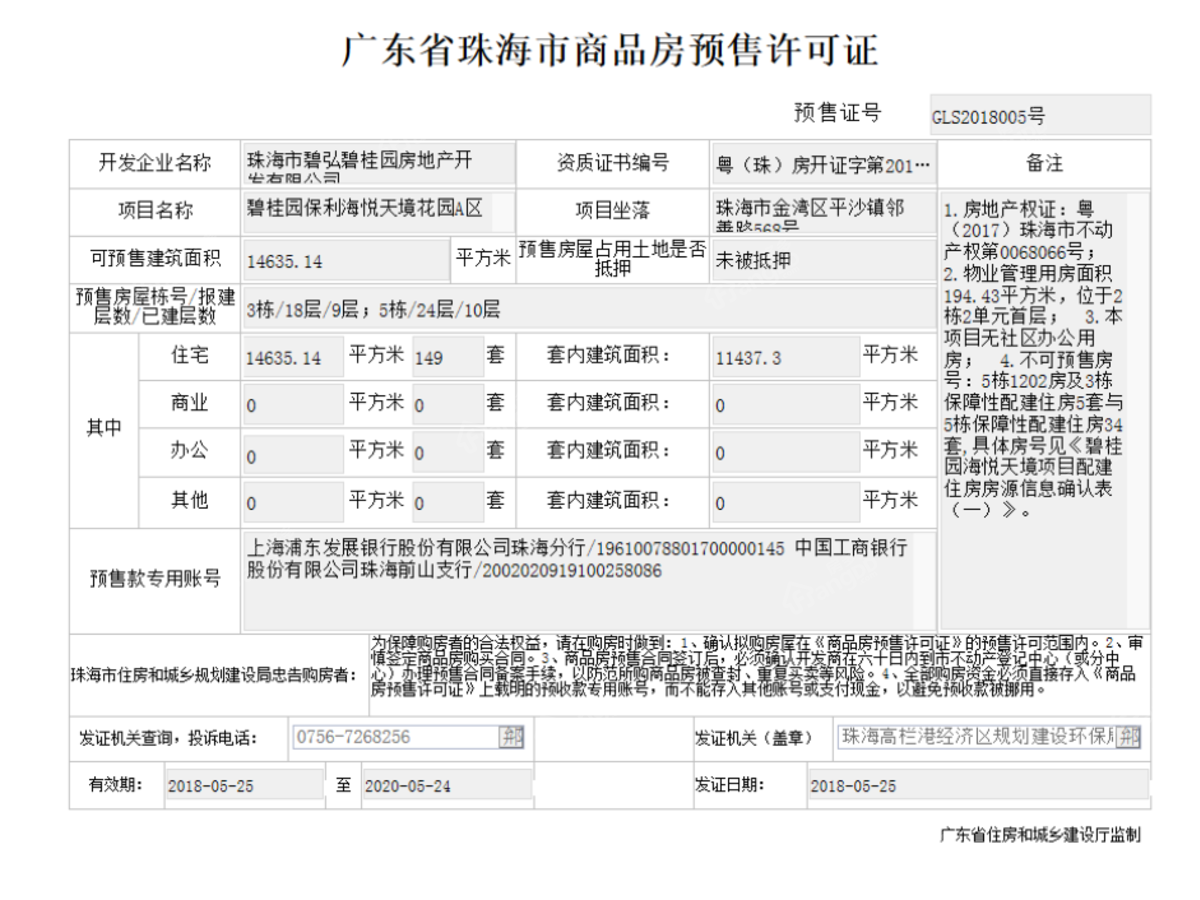Click the validity end date 2020-05-24

(446, 786)
